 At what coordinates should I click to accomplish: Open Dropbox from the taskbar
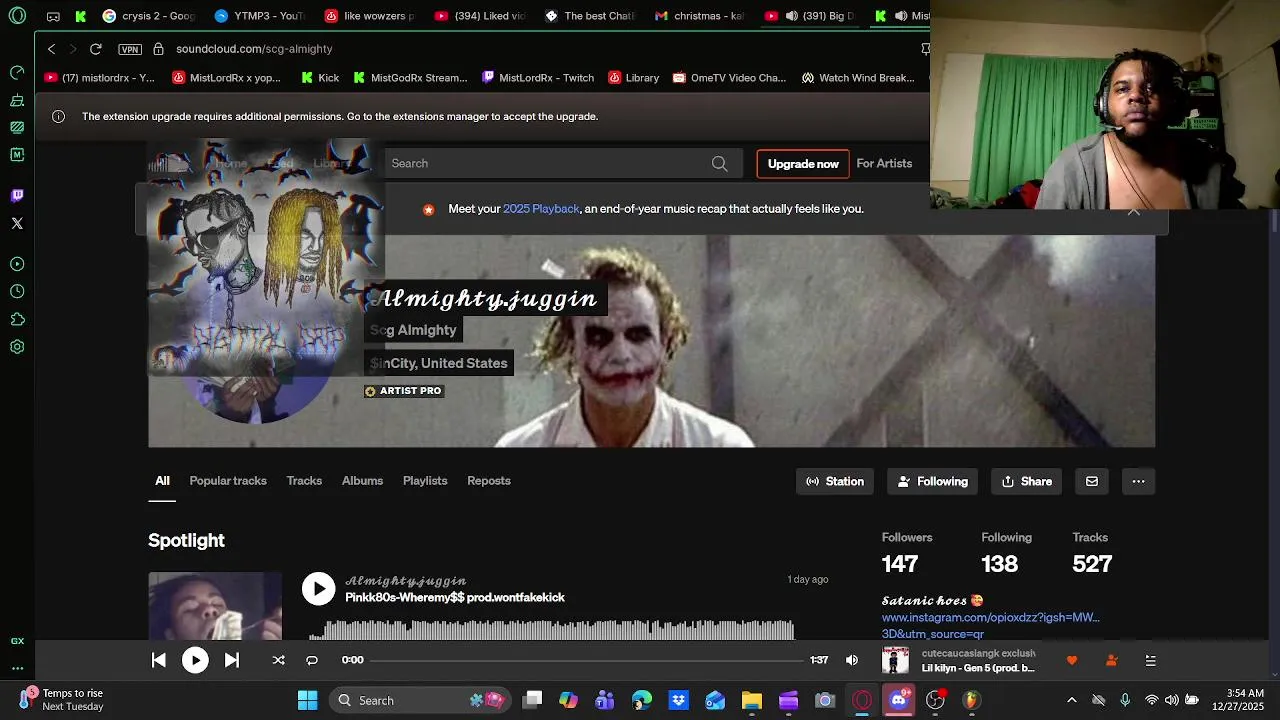(678, 700)
